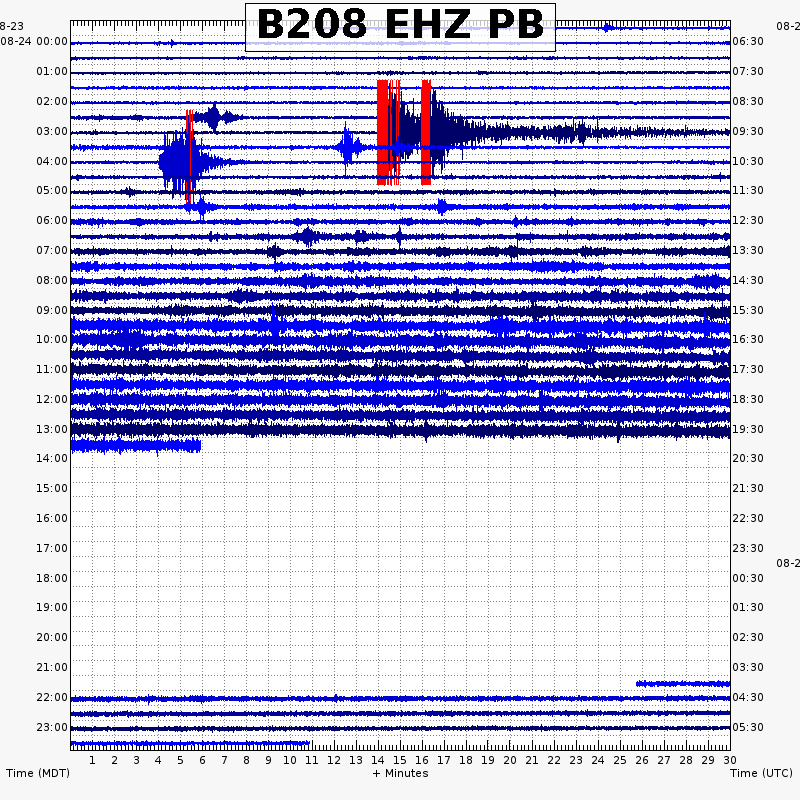Select the 23:00 MDT time label
The image size is (800, 800).
52,727
